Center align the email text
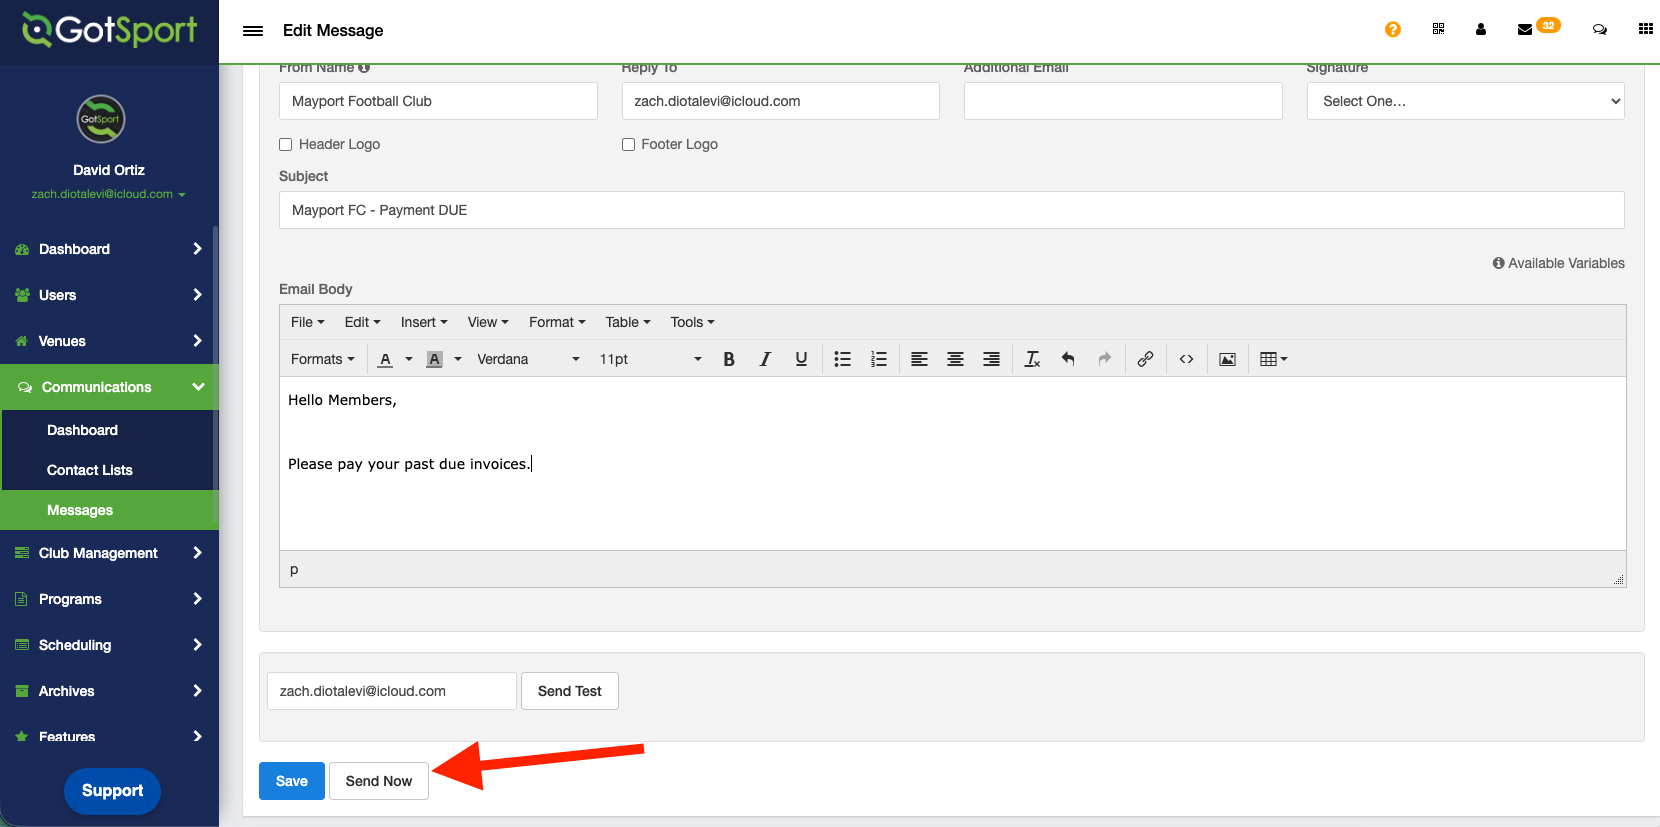Image resolution: width=1660 pixels, height=827 pixels. [955, 359]
